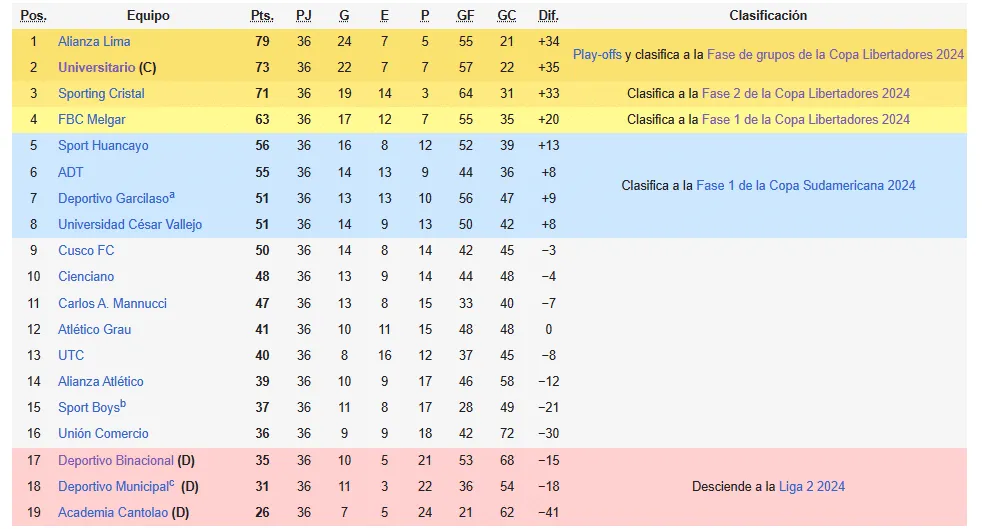Image resolution: width=982 pixels, height=529 pixels.
Task: Open the Deportivo Garcilaso link
Action: tap(113, 199)
